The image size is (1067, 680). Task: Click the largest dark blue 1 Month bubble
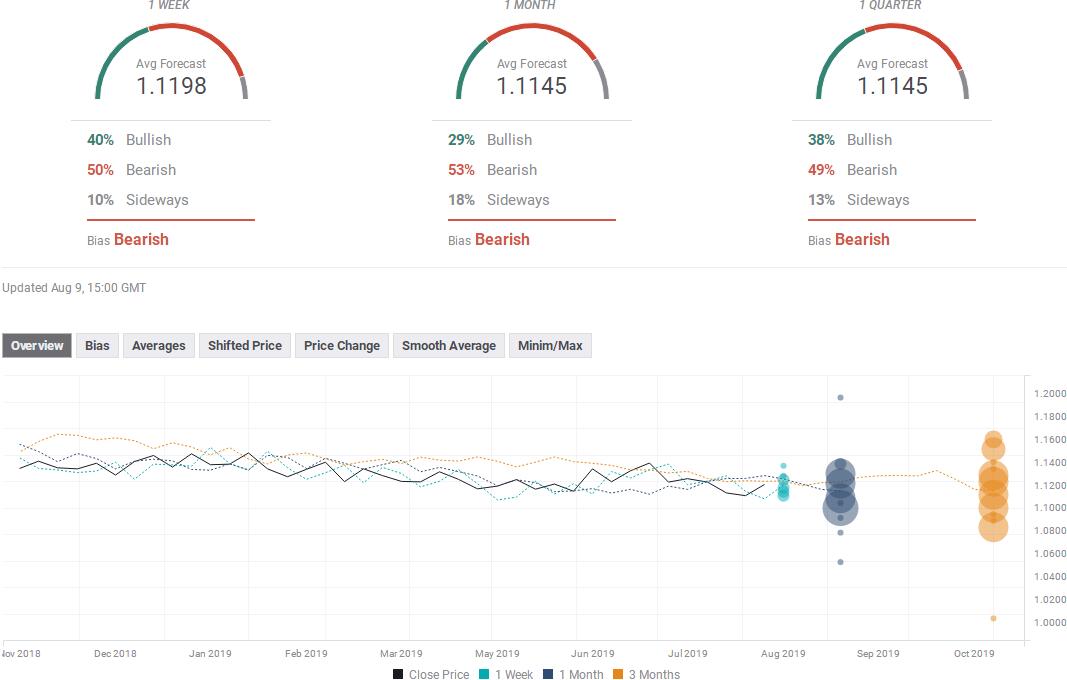click(x=840, y=508)
